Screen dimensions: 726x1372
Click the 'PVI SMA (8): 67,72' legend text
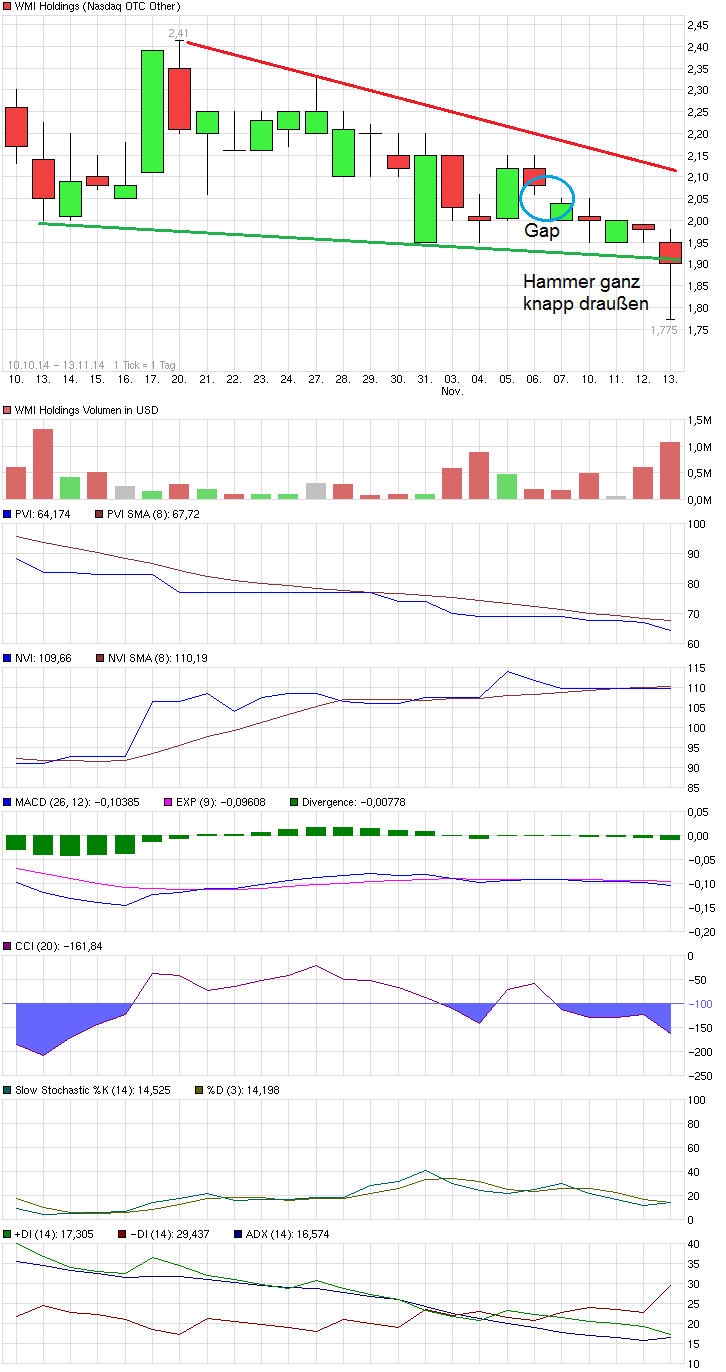coord(155,514)
